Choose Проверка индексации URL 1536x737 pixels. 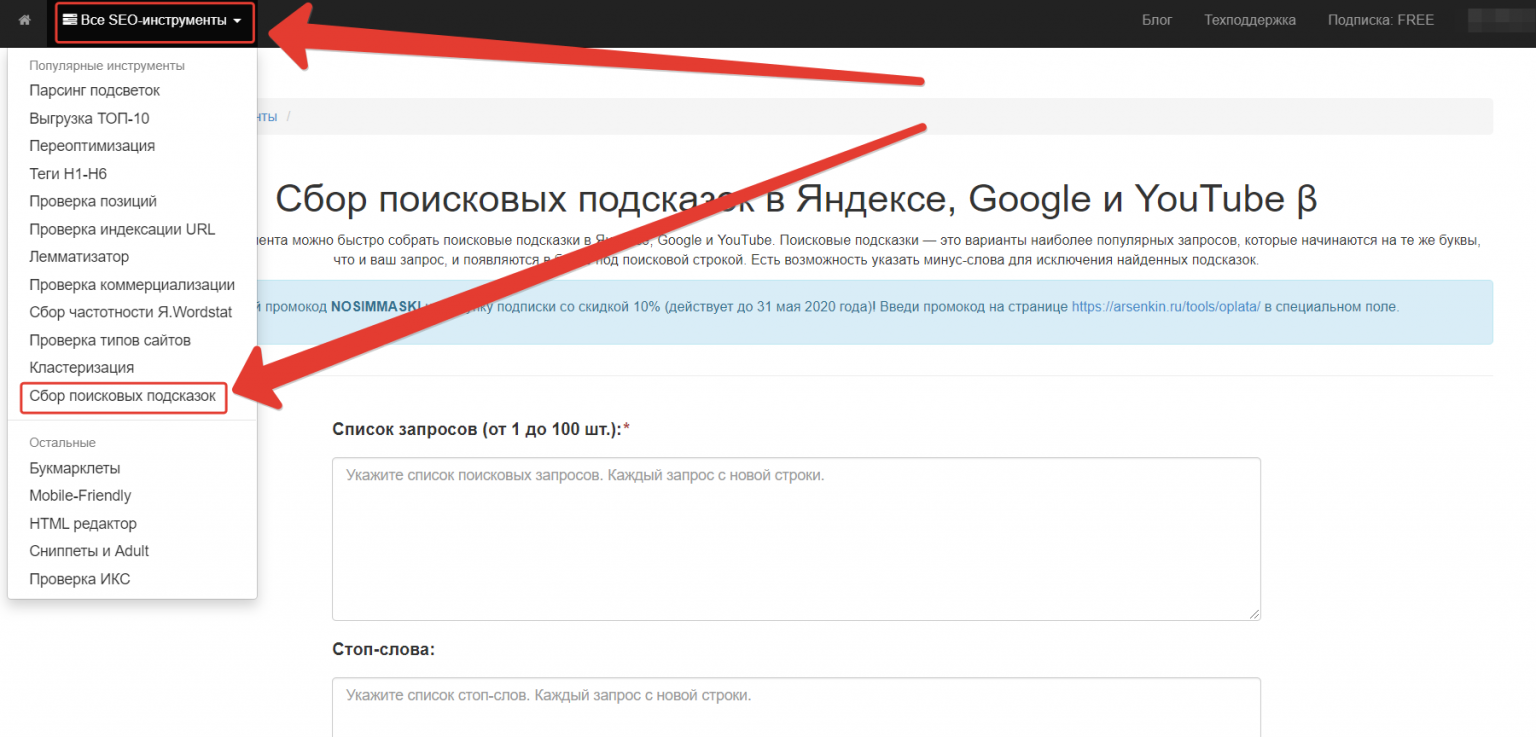tap(122, 229)
